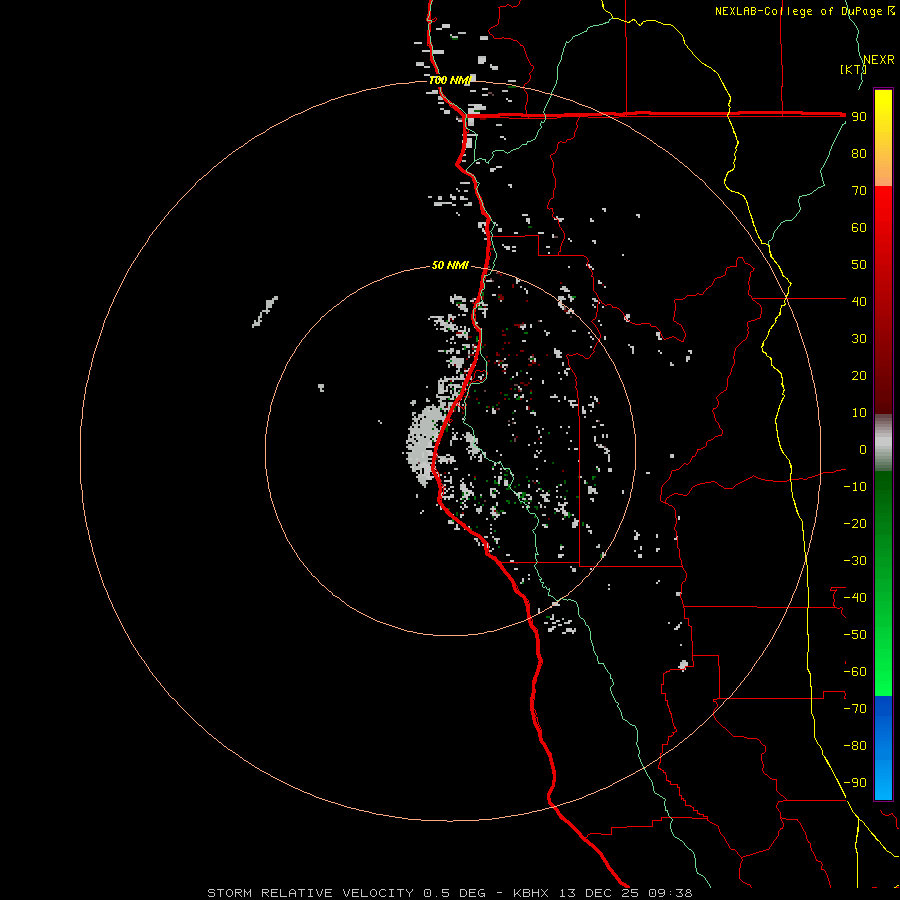Click the 0.5 DEG elevation text
The image size is (900, 900).
(455, 893)
